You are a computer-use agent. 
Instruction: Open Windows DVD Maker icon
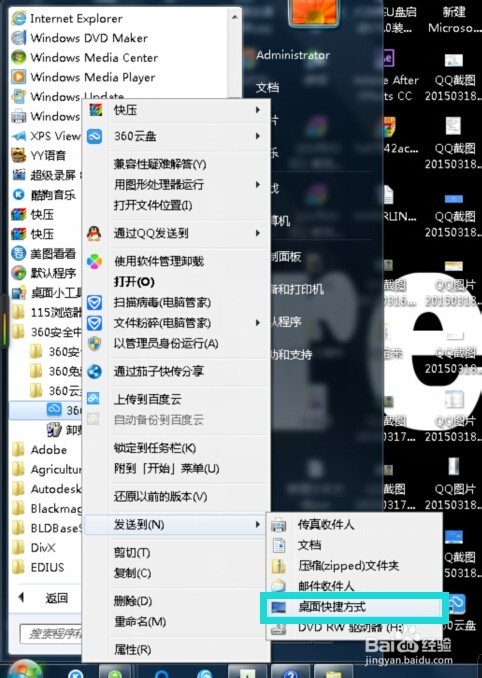coord(19,38)
